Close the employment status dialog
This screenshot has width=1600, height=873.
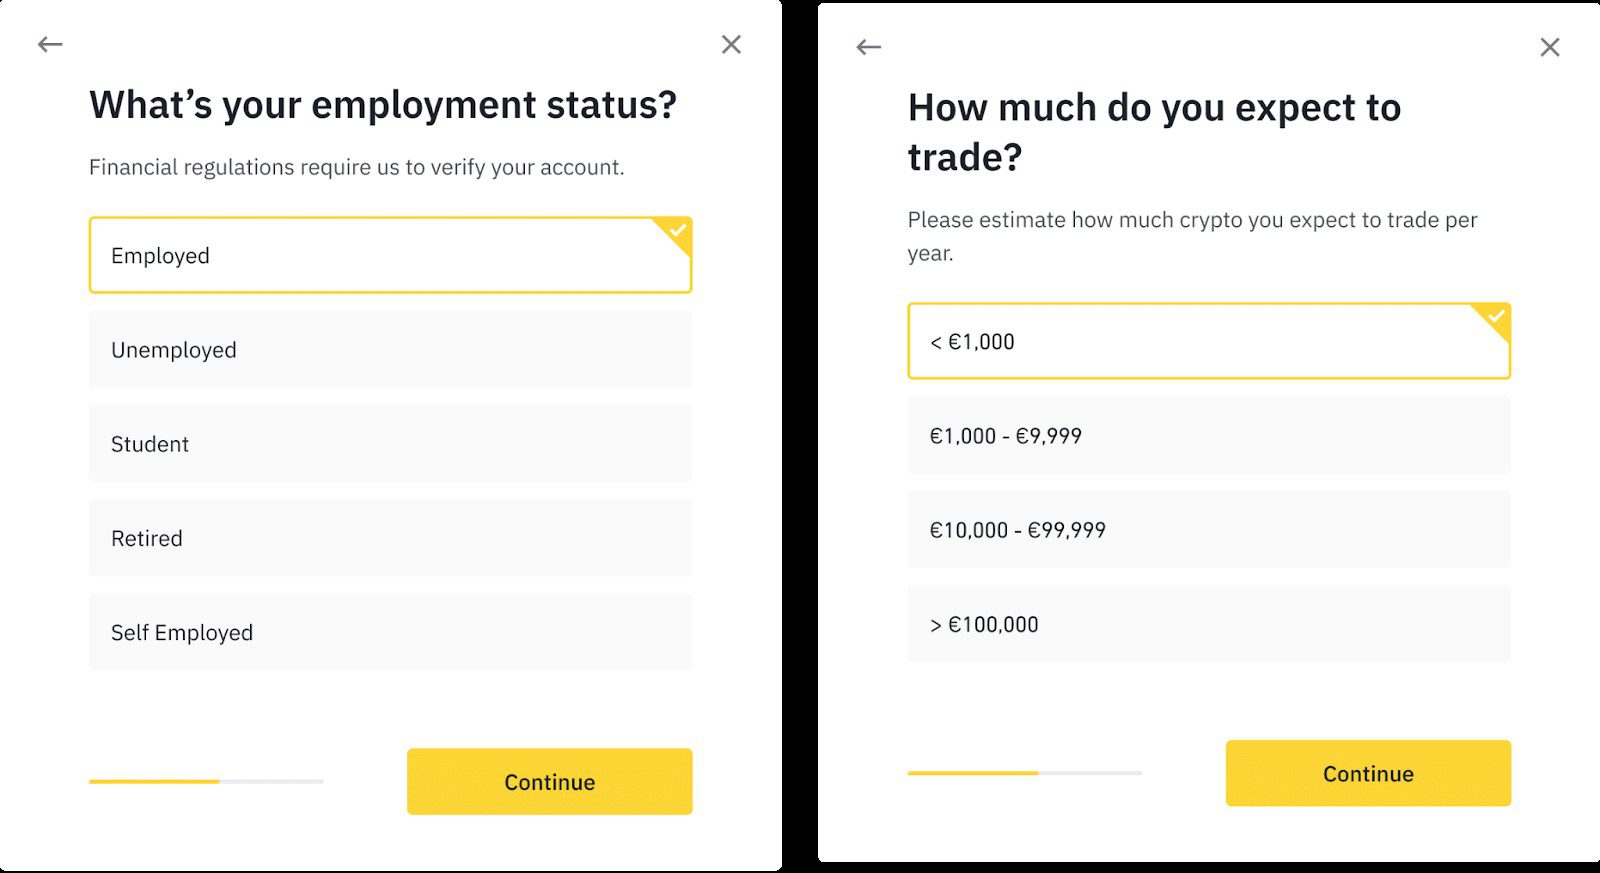click(731, 44)
